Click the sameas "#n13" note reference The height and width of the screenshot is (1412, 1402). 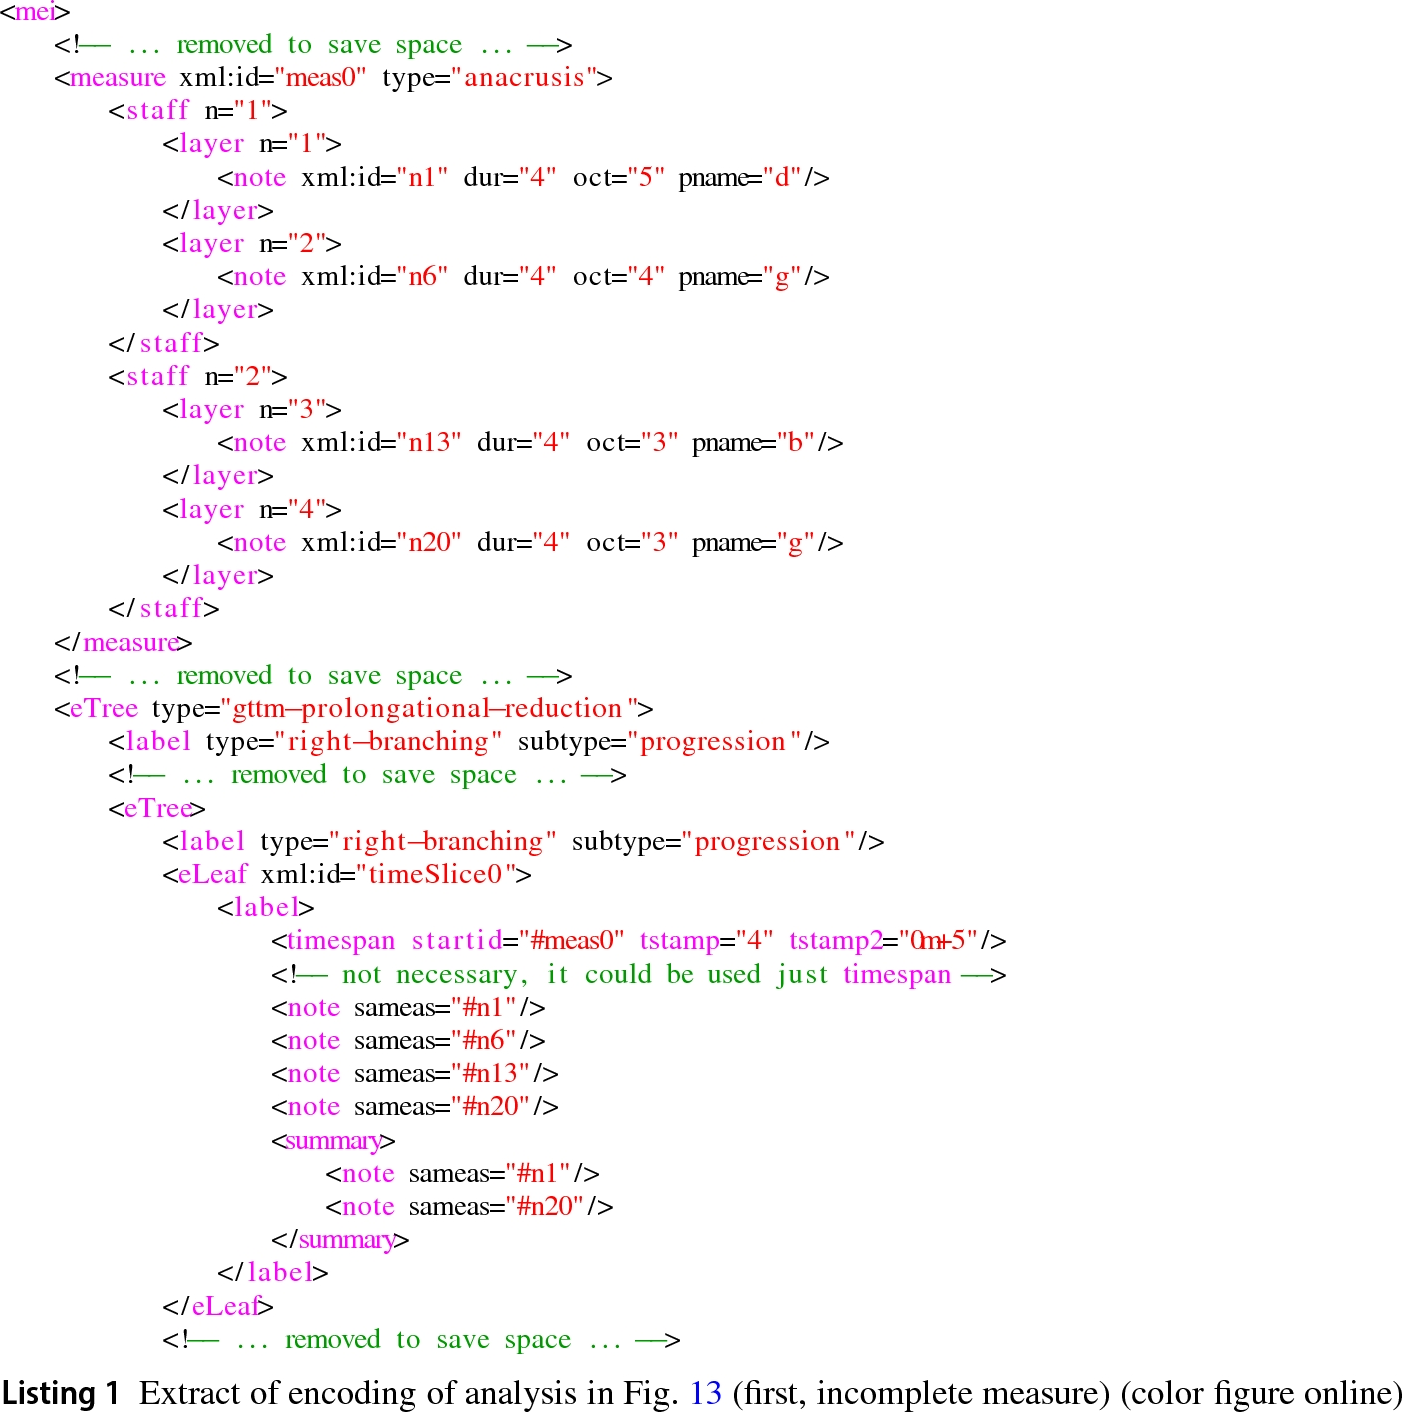pos(415,1073)
